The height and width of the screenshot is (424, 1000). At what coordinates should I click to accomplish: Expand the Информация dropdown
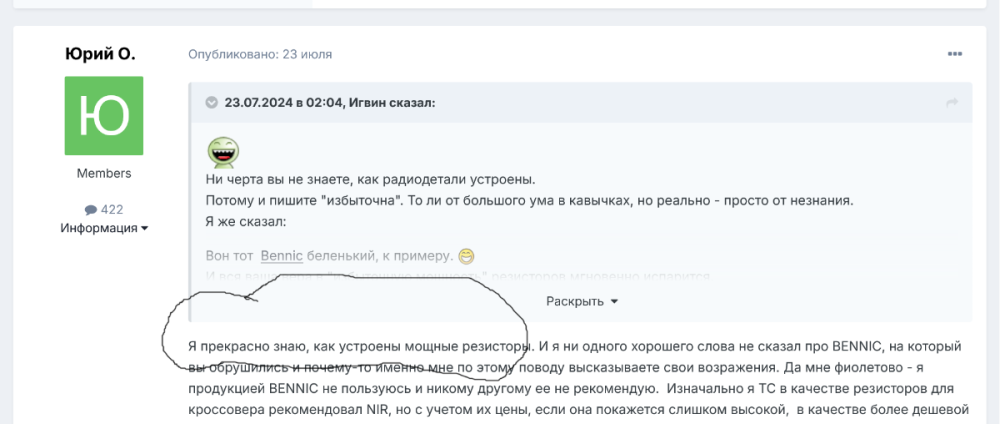pos(104,228)
